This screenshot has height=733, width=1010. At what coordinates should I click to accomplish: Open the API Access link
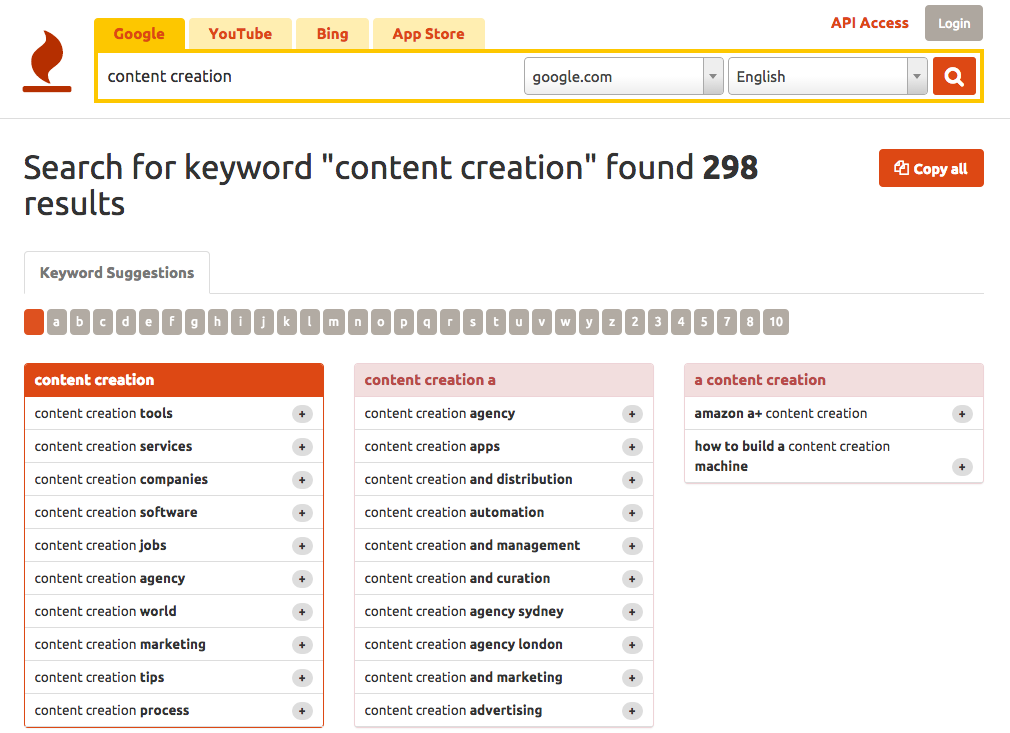click(870, 23)
